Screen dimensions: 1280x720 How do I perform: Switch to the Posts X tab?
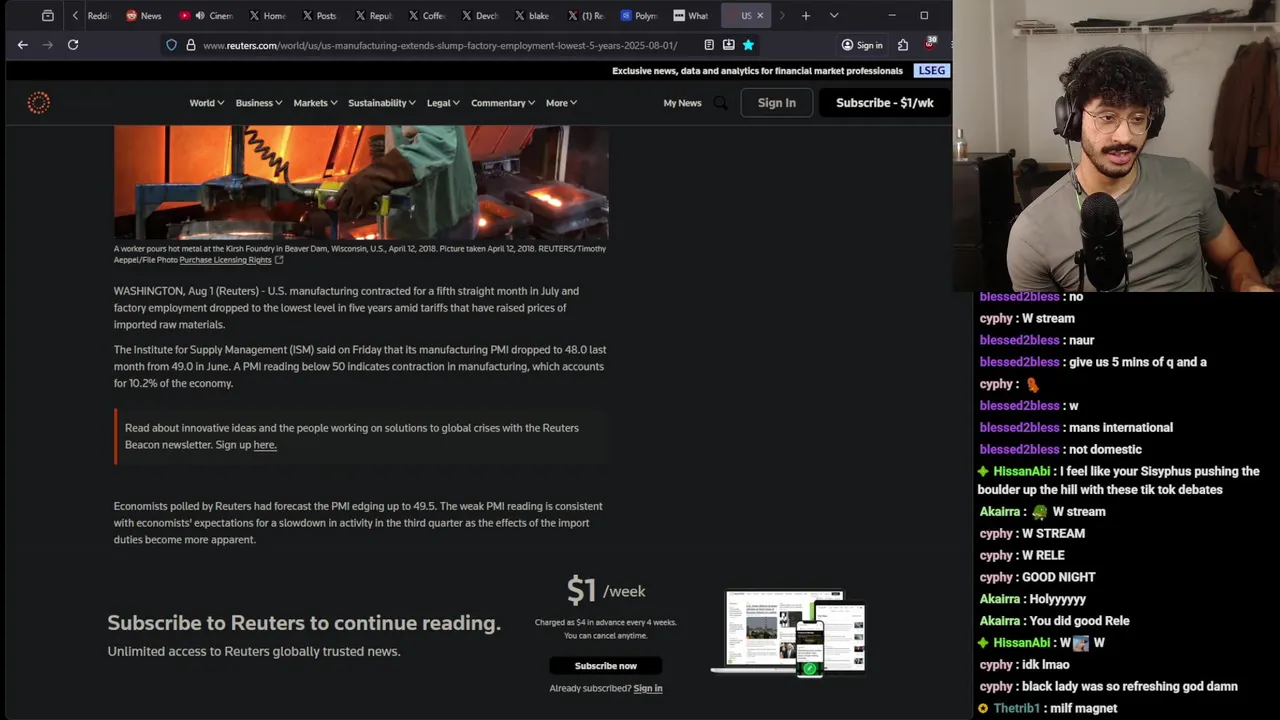click(320, 16)
